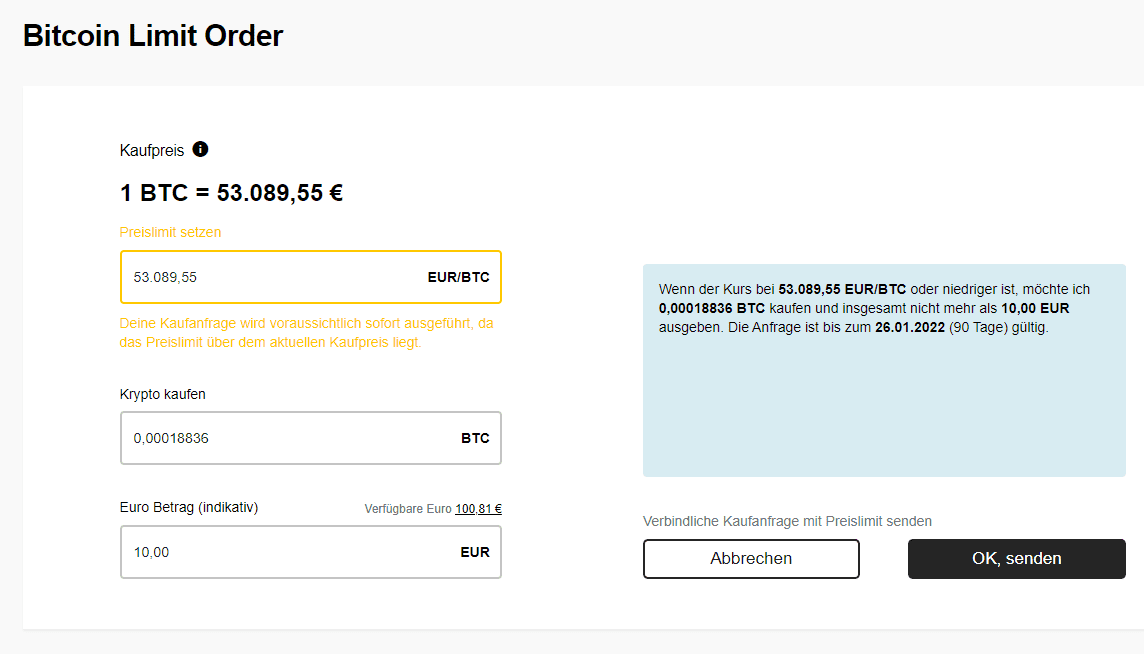This screenshot has width=1144, height=654.
Task: Click the yellow warning about immediate execution
Action: point(306,333)
